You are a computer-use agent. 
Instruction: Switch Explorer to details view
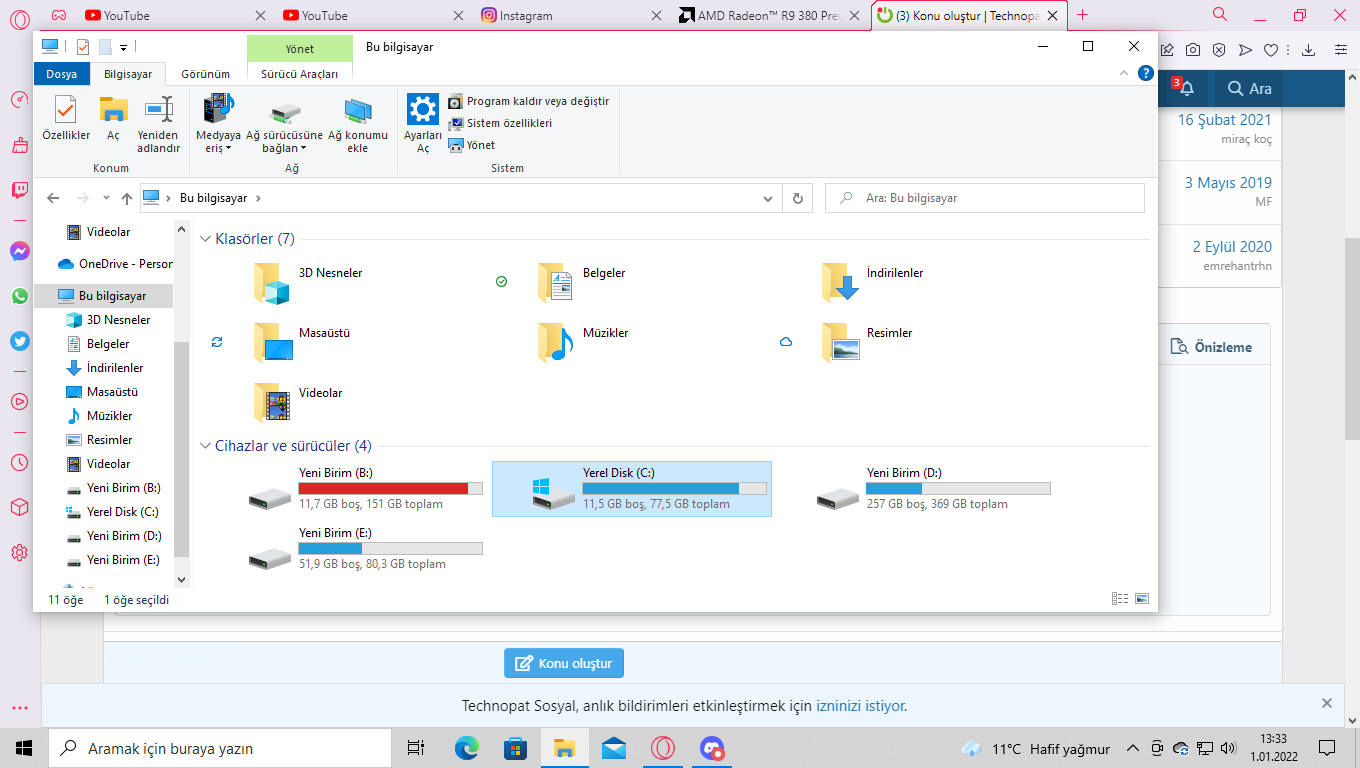point(1120,599)
